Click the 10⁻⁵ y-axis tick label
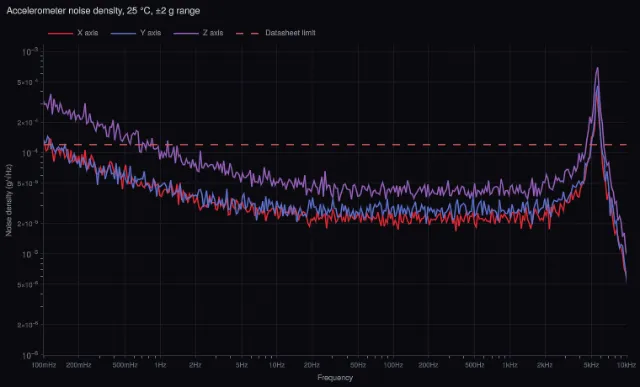The image size is (640, 387). click(31, 254)
